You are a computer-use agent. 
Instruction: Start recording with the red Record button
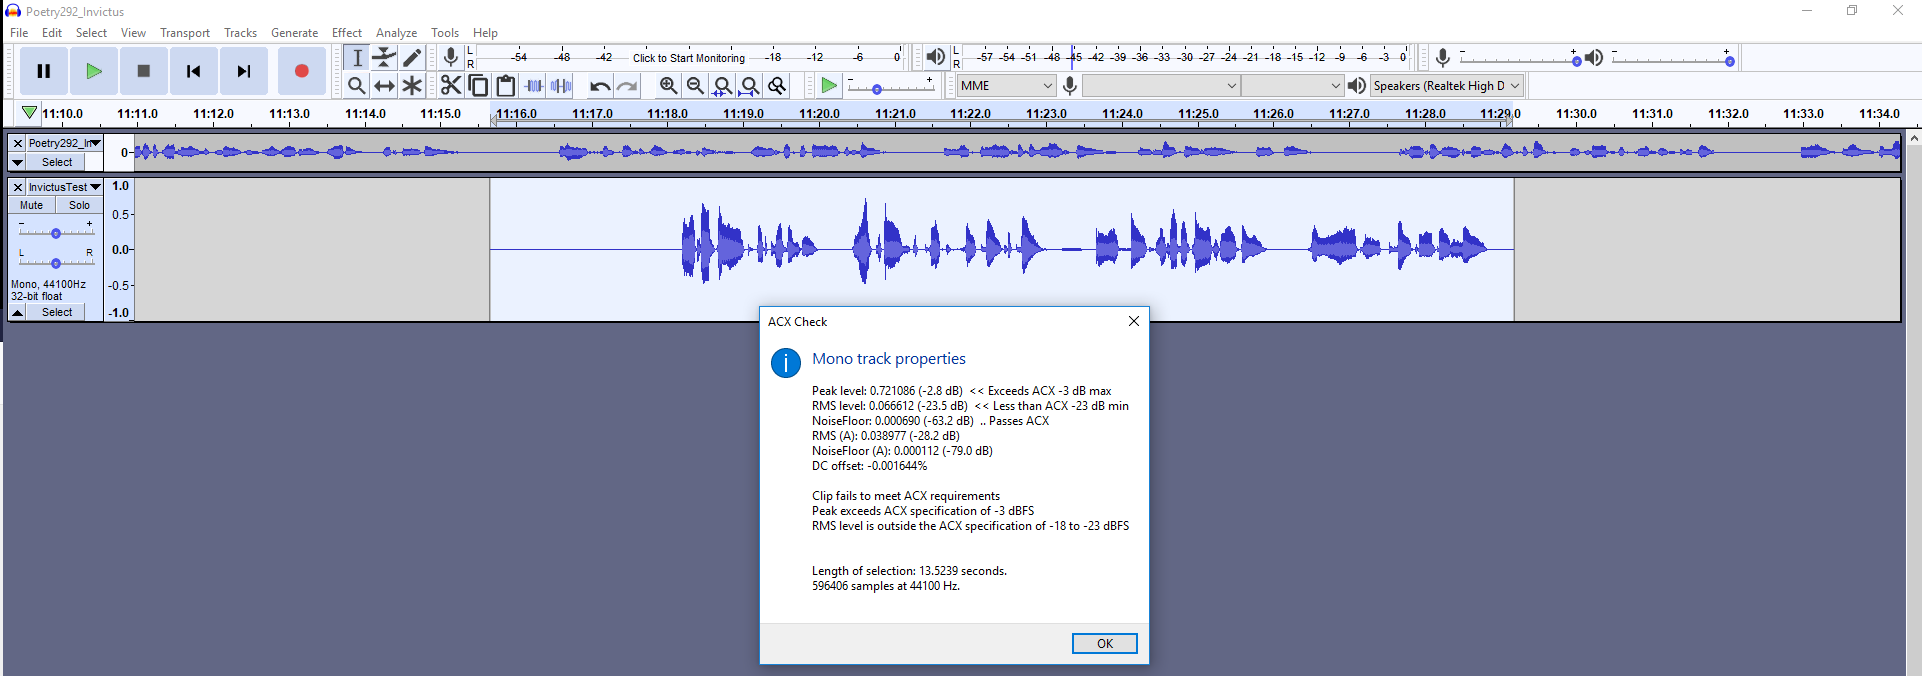(x=301, y=71)
